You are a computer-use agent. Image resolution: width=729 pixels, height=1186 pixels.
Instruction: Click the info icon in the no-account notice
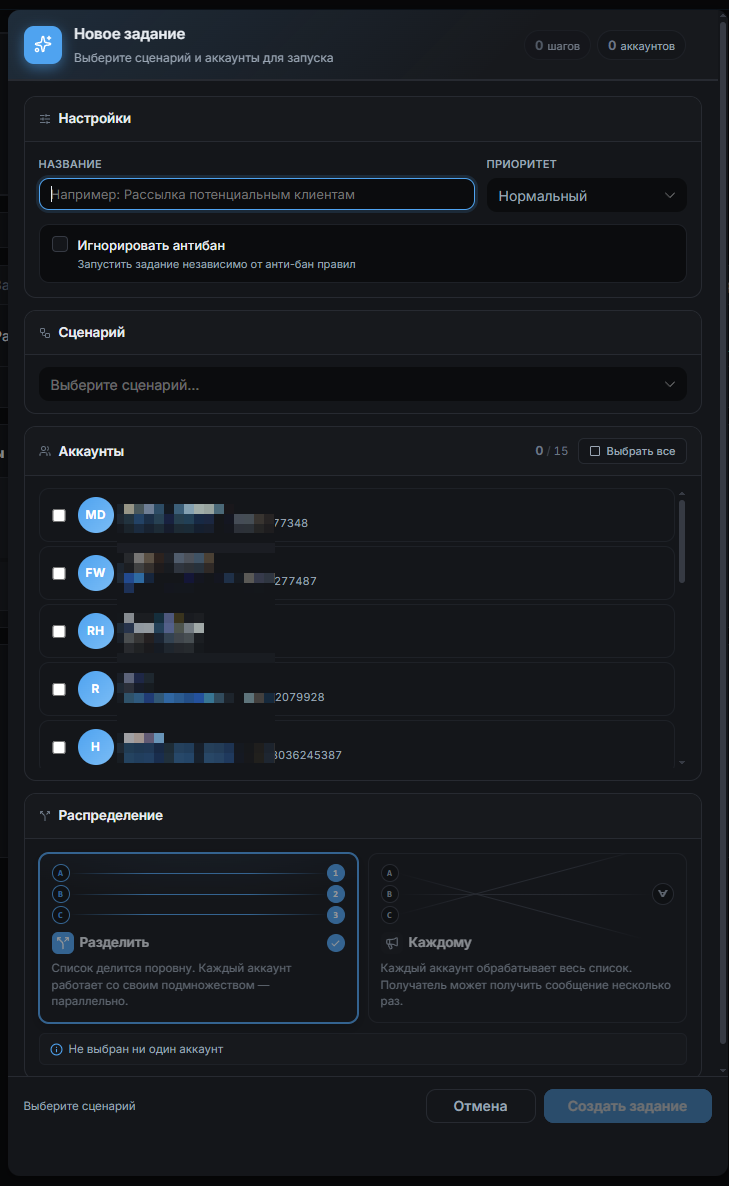56,1049
